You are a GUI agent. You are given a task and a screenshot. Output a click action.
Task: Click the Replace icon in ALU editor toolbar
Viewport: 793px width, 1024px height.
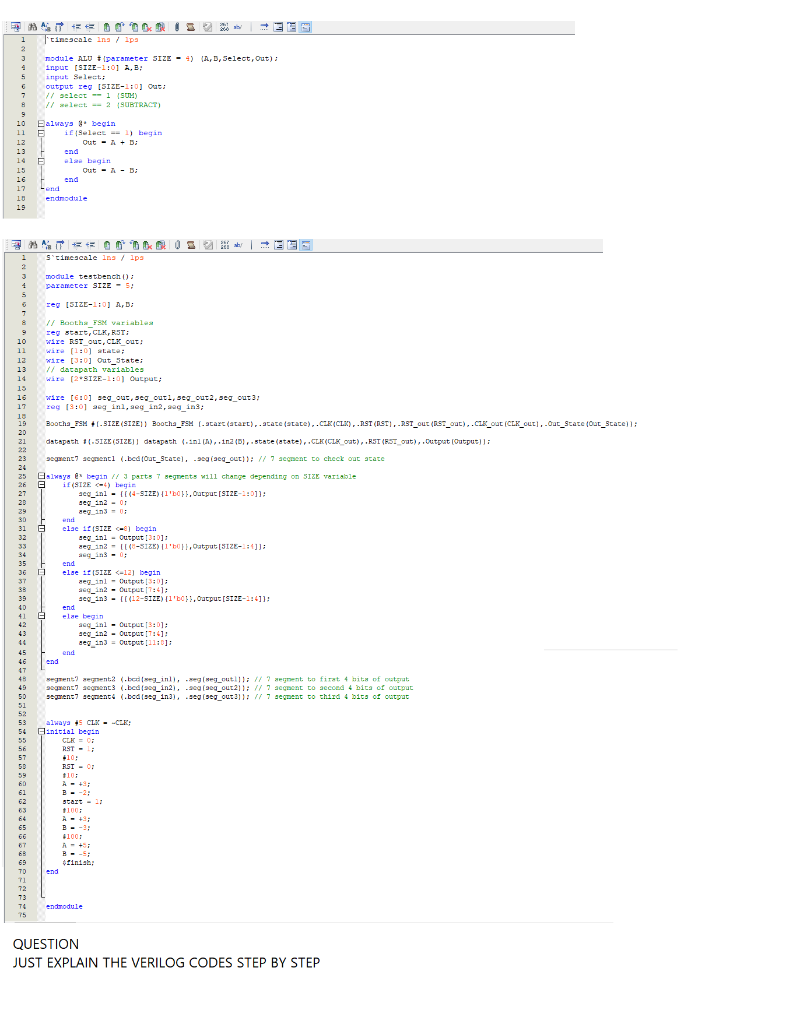click(x=46, y=27)
